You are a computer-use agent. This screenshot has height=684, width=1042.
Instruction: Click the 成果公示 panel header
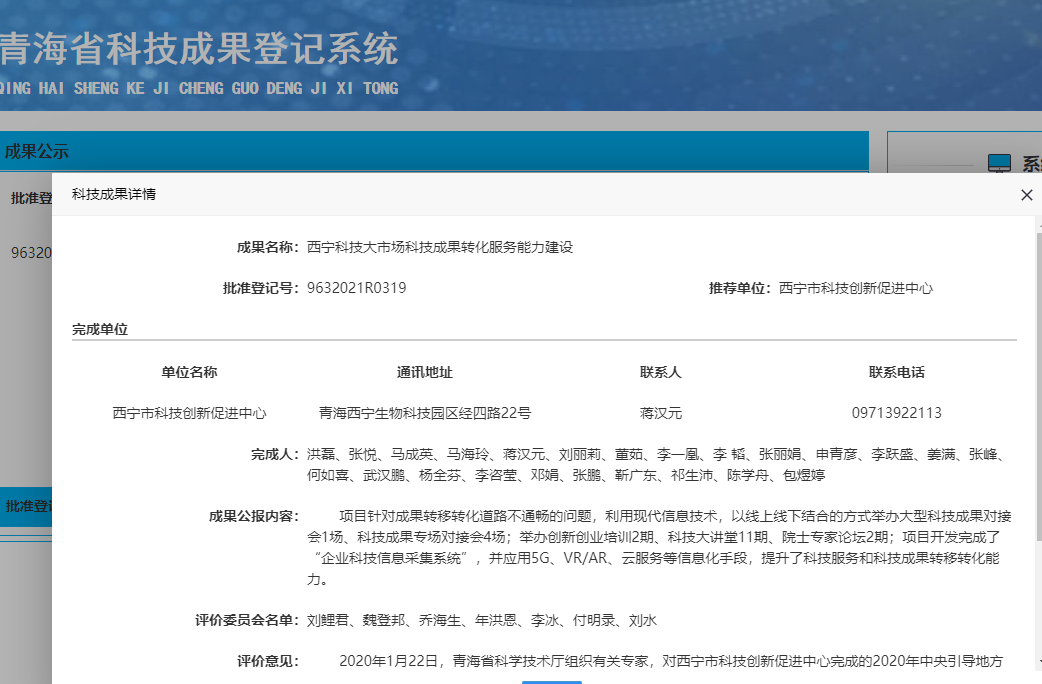coord(36,152)
